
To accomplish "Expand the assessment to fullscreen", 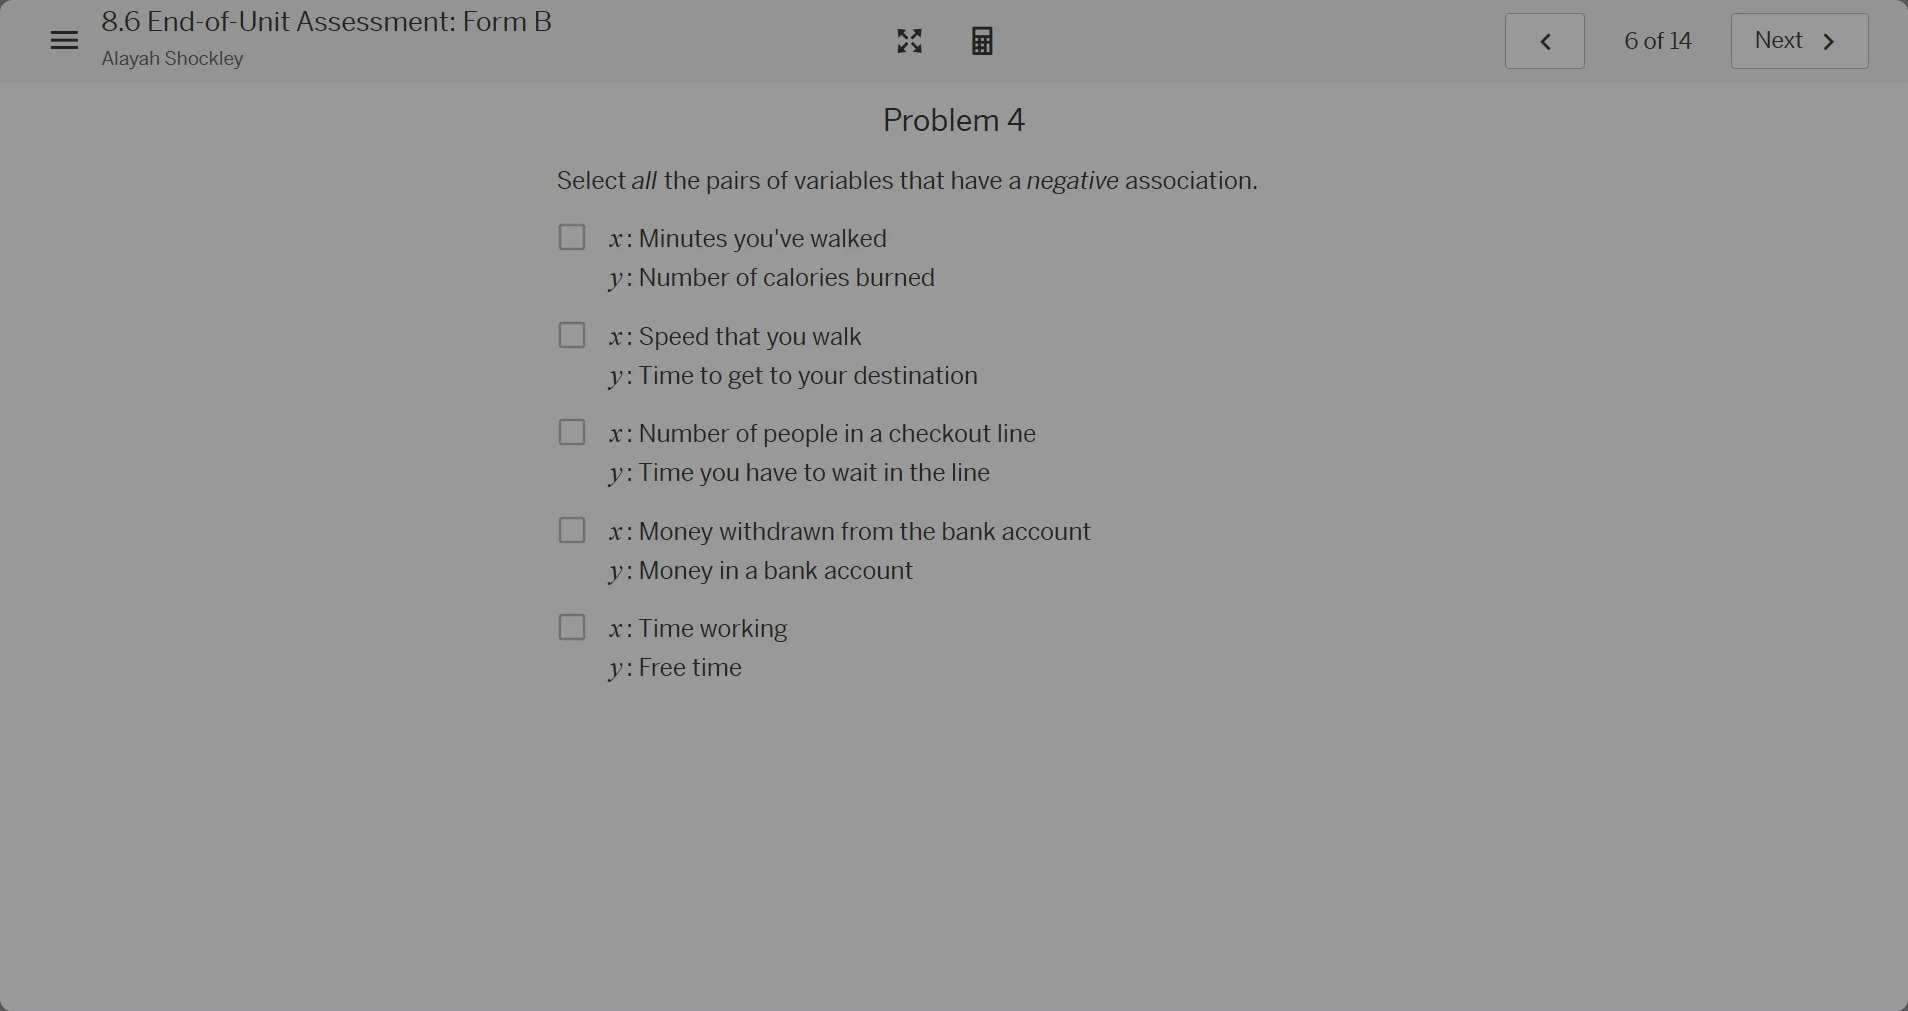I will coord(909,40).
